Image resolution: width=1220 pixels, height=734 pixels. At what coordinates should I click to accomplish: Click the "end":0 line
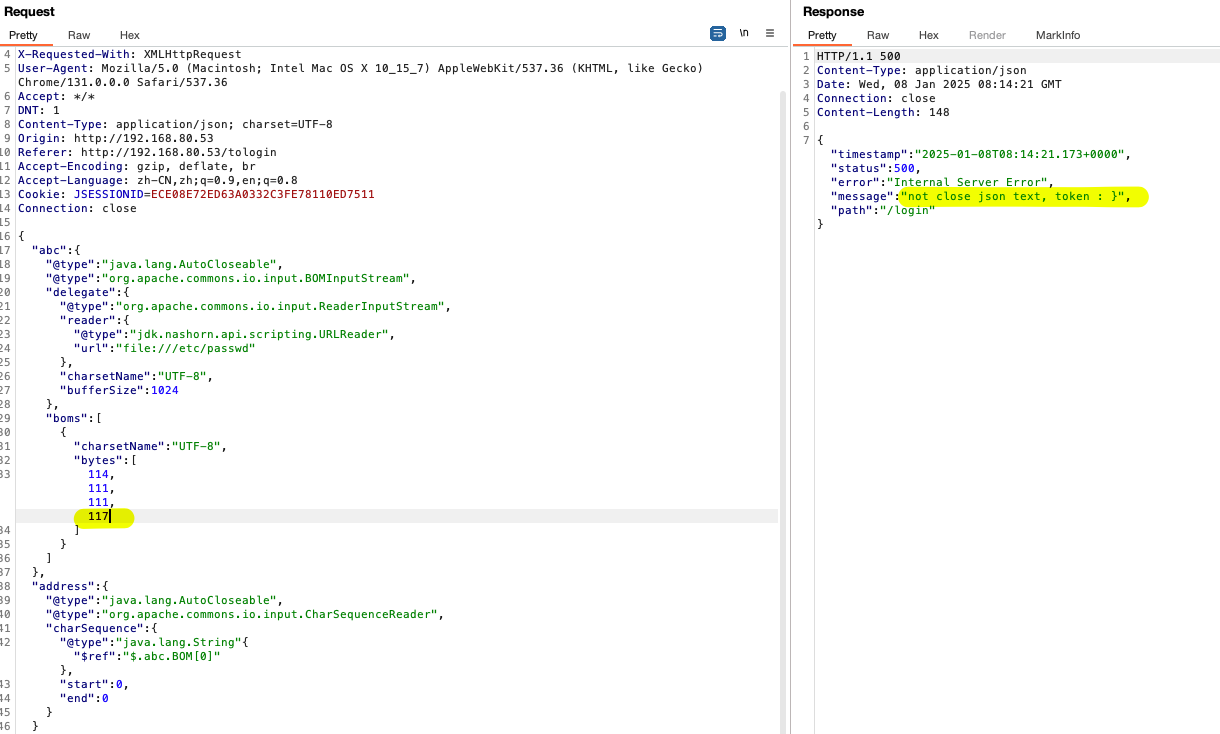point(84,698)
